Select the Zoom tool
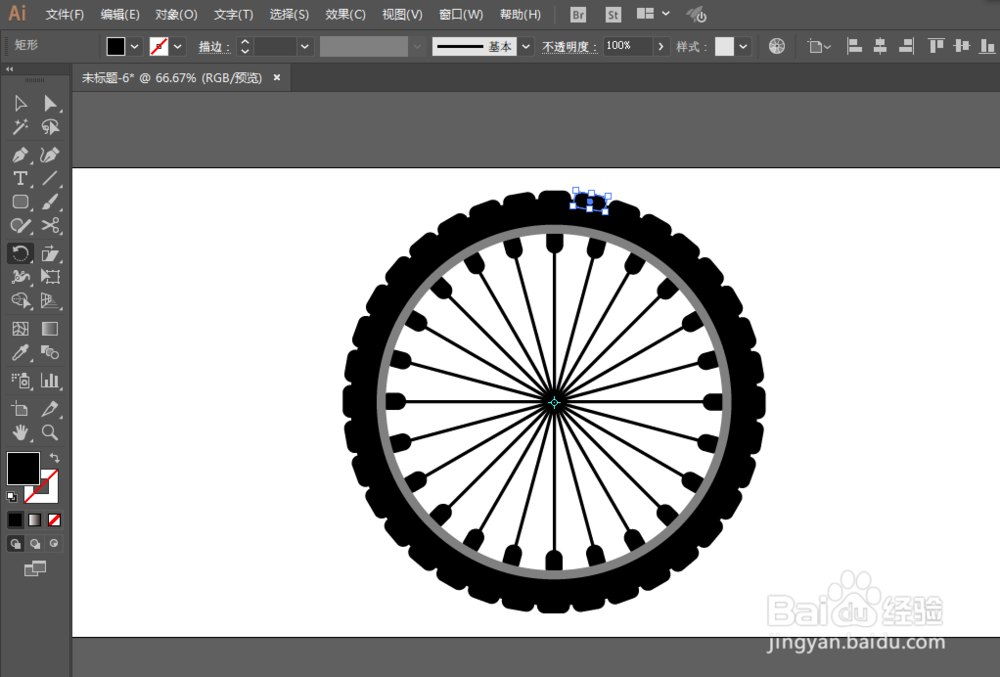Viewport: 1000px width, 677px height. [x=50, y=433]
